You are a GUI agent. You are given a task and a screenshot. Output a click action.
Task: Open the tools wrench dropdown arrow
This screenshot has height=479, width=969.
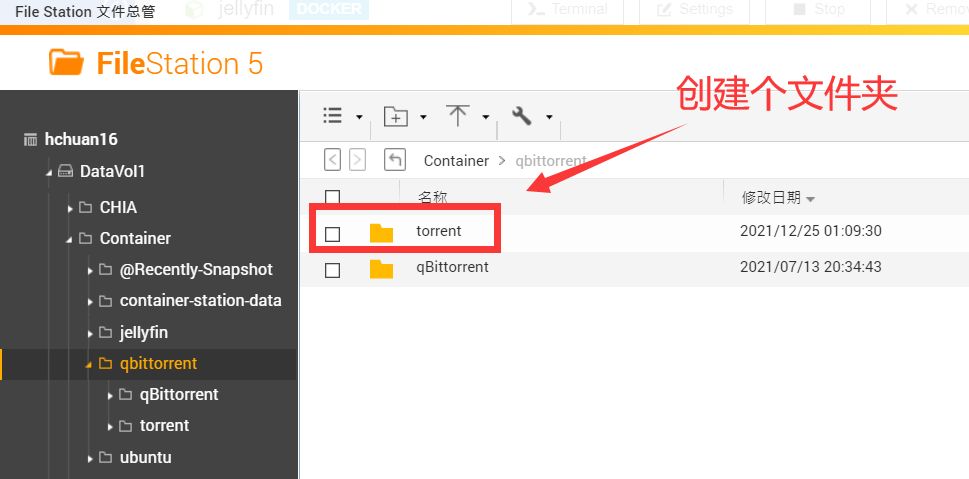pos(549,116)
